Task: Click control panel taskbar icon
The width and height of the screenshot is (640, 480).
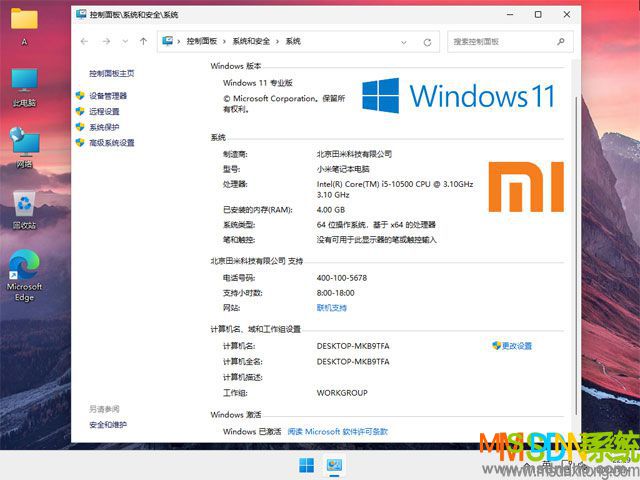Action: click(334, 465)
